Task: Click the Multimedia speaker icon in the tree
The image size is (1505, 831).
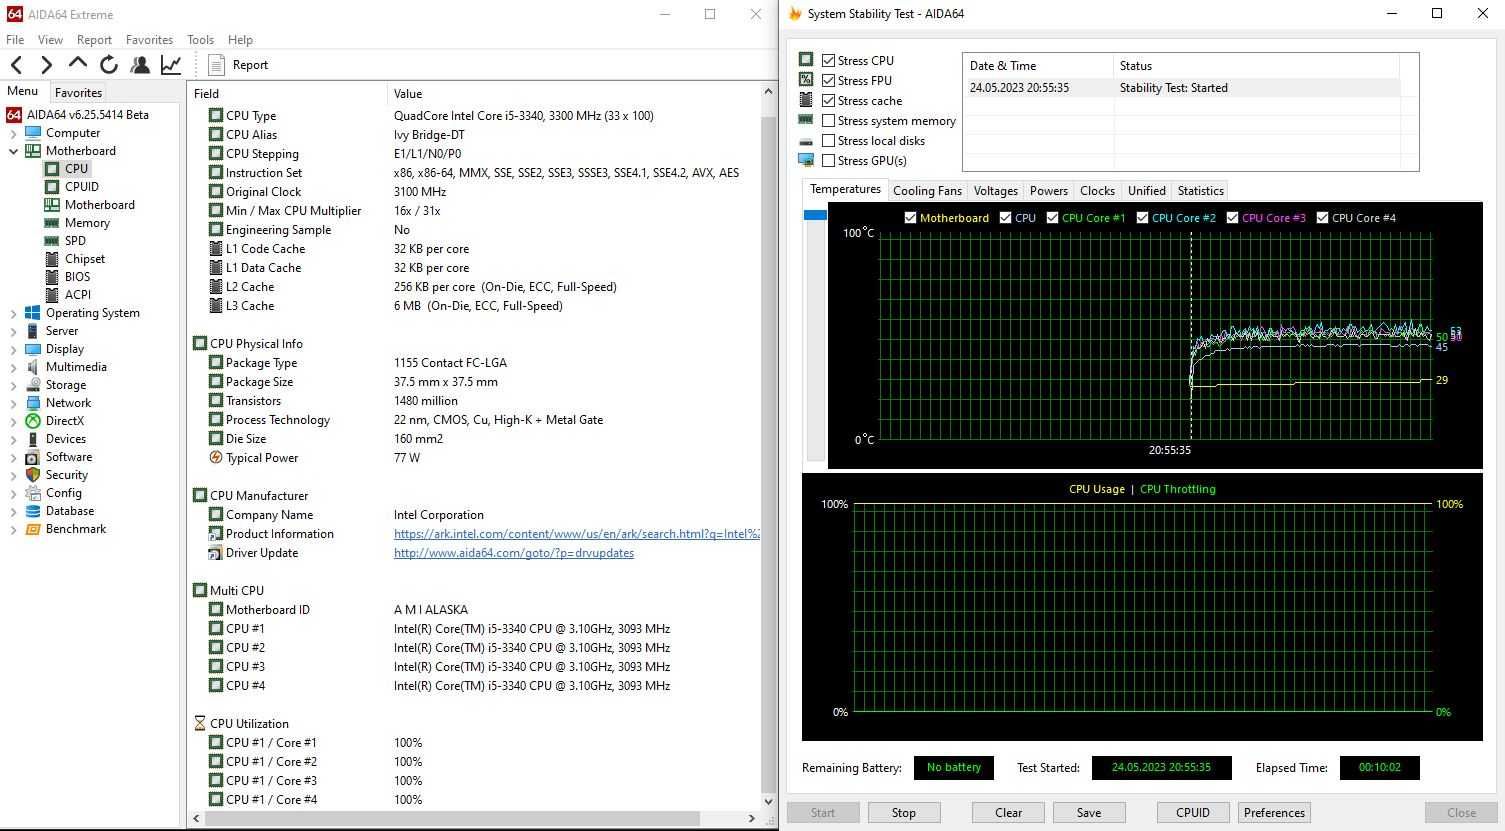Action: [33, 367]
